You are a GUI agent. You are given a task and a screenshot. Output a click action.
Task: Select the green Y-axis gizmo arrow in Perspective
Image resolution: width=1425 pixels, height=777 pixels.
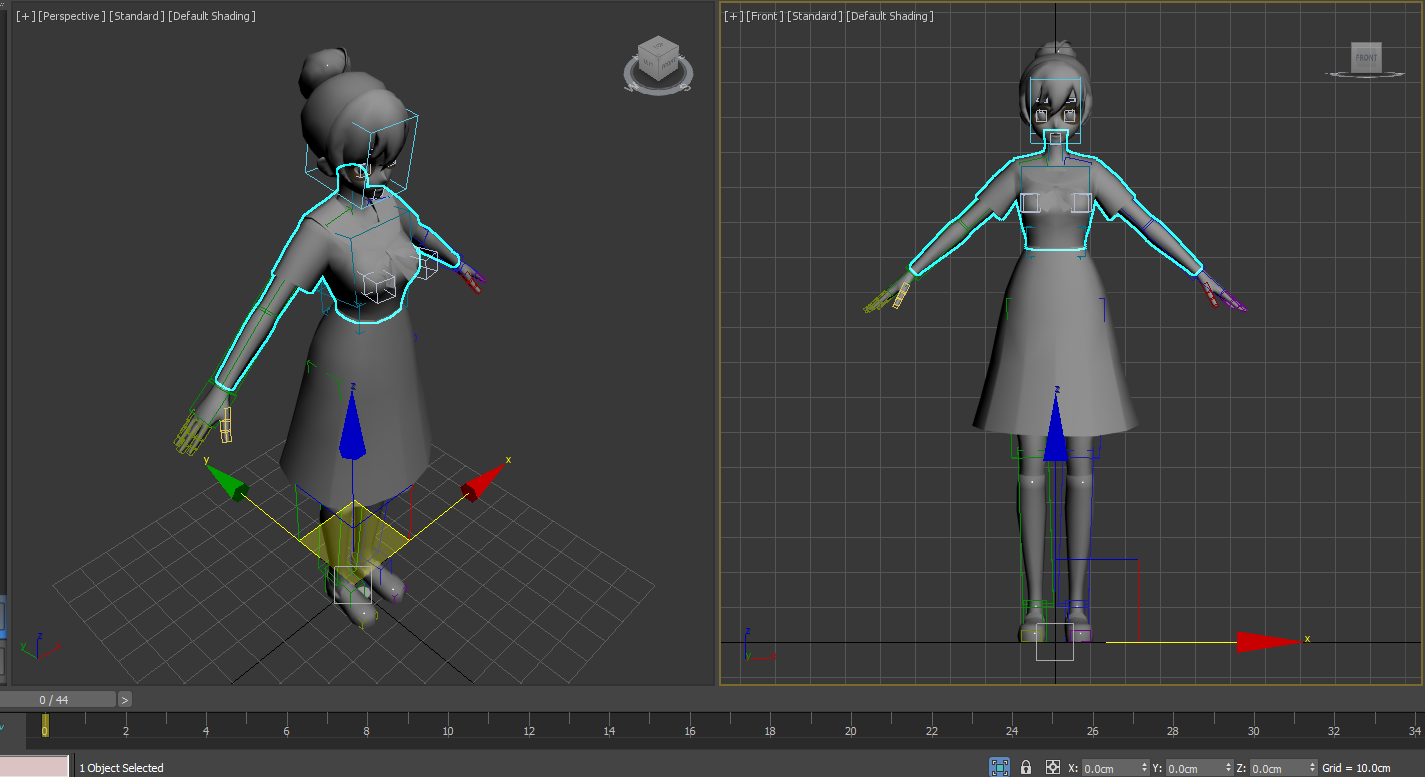227,481
